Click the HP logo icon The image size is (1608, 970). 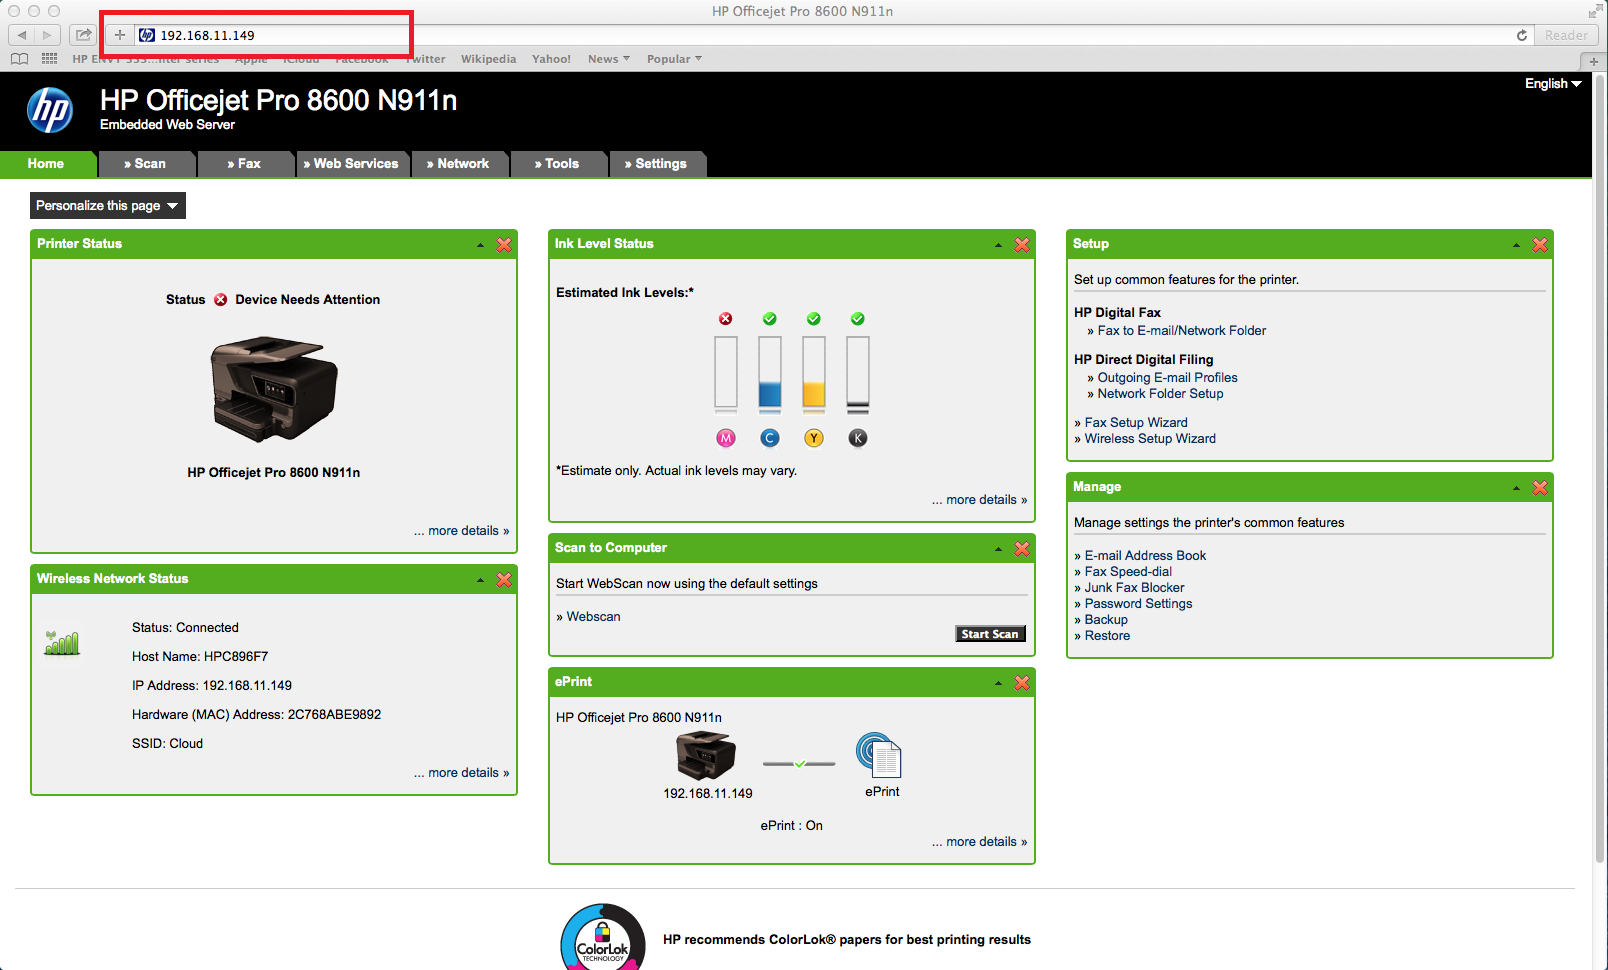tap(50, 110)
